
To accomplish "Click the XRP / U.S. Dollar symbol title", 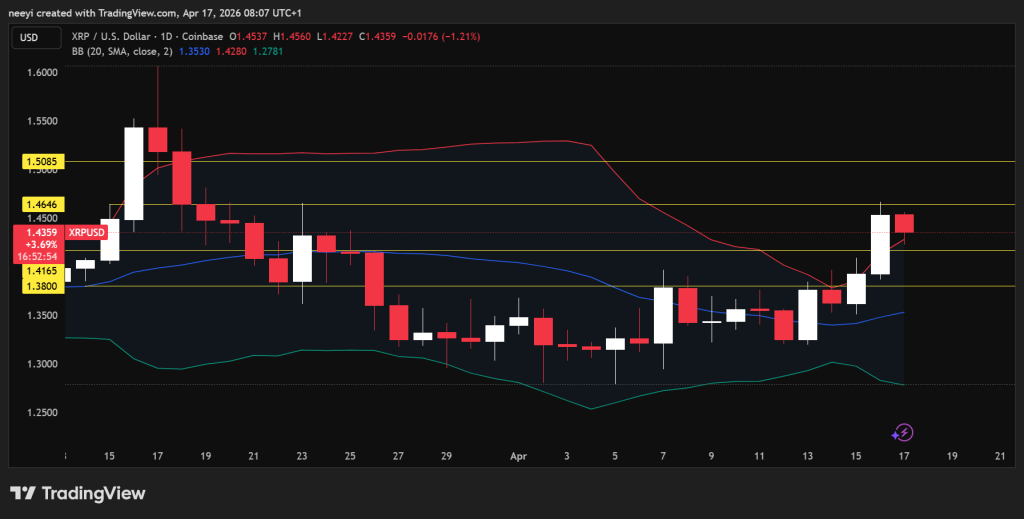I will (x=109, y=36).
